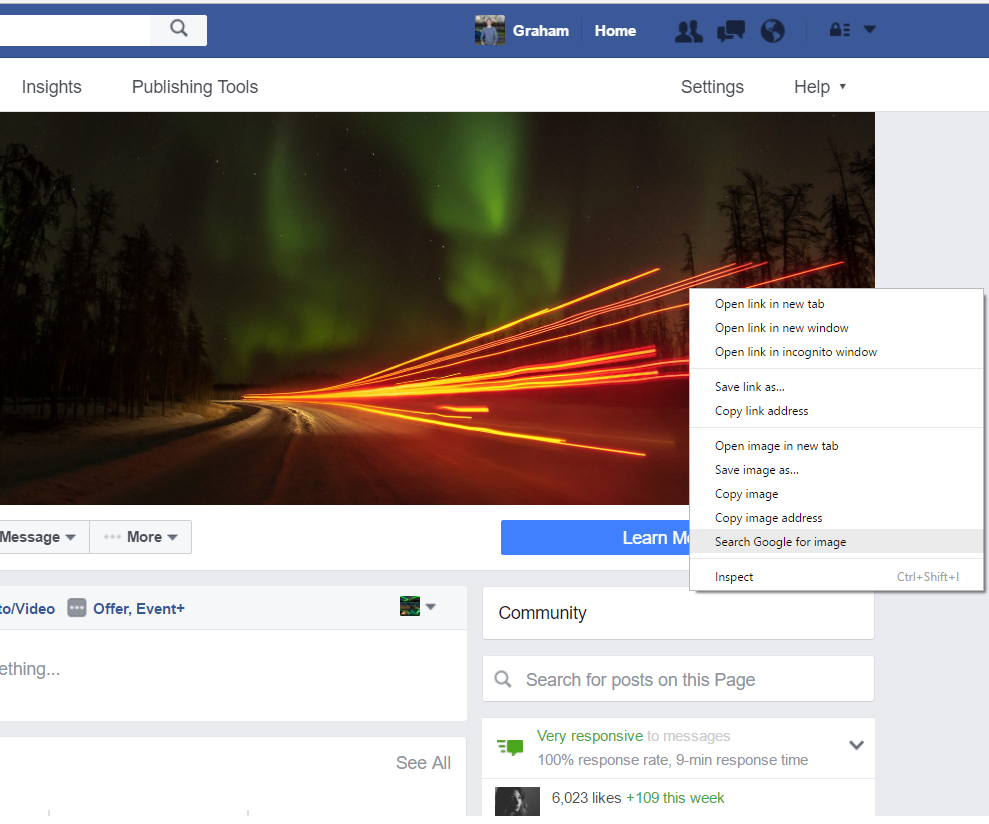Click the green responsiveness badge icon

[x=509, y=747]
